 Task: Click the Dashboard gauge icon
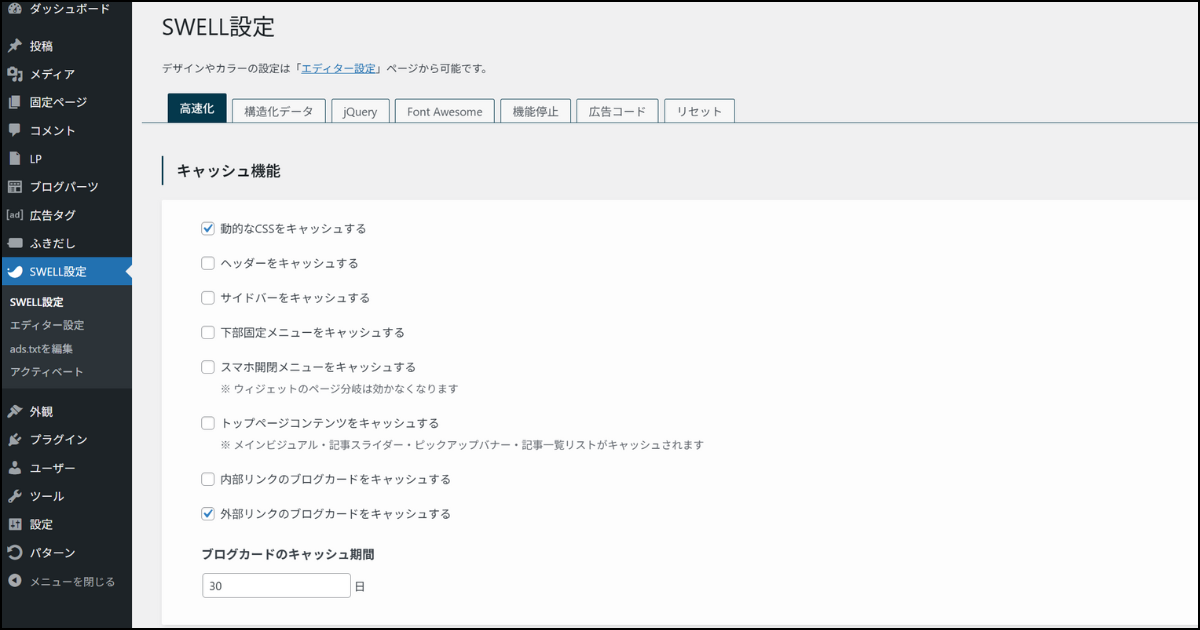15,9
